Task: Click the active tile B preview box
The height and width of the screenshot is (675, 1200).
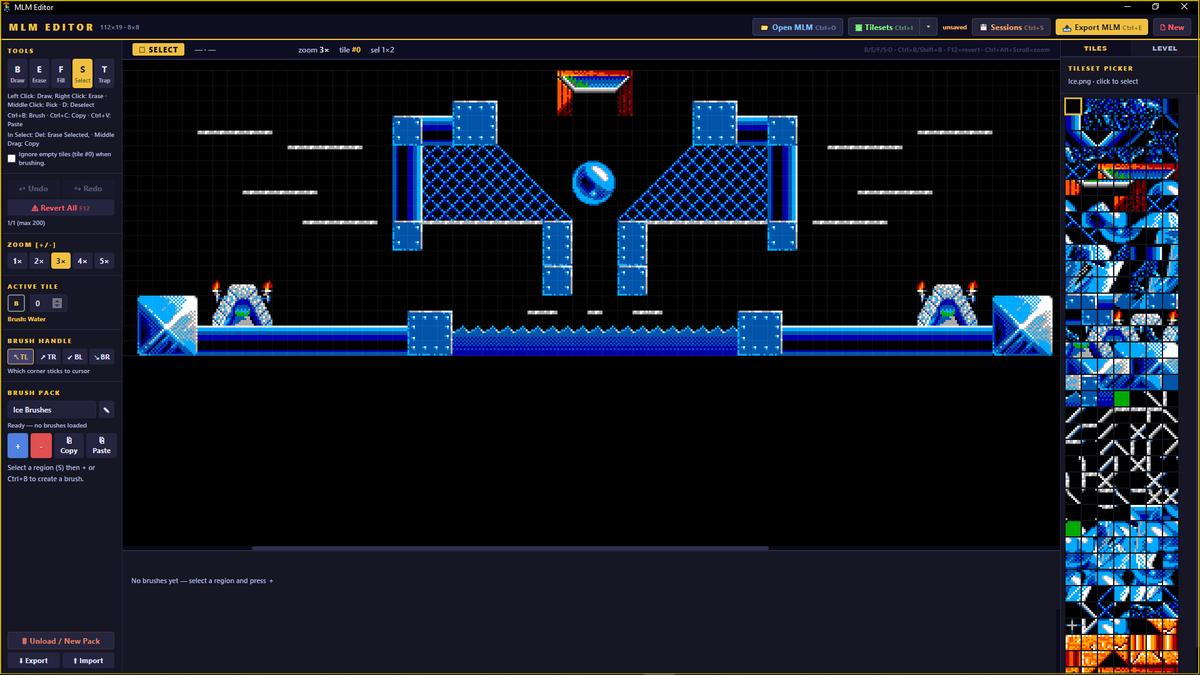Action: coord(16,303)
